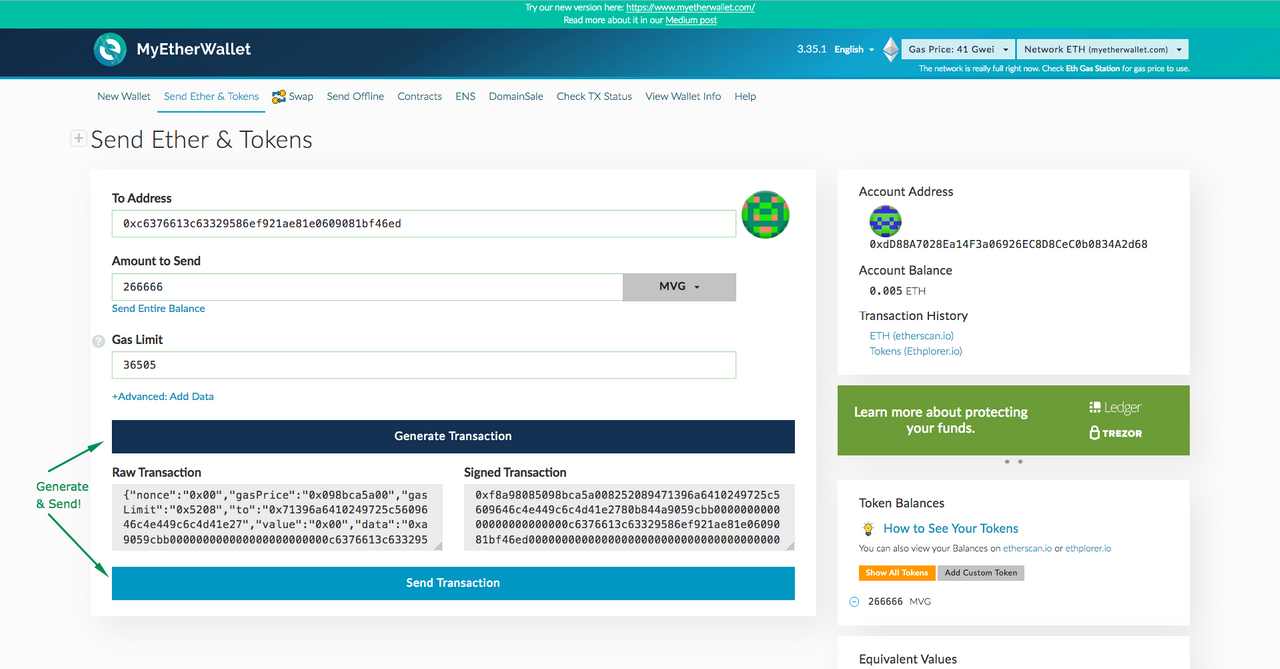Click the Show All Tokens button
The width and height of the screenshot is (1280, 669).
[897, 573]
